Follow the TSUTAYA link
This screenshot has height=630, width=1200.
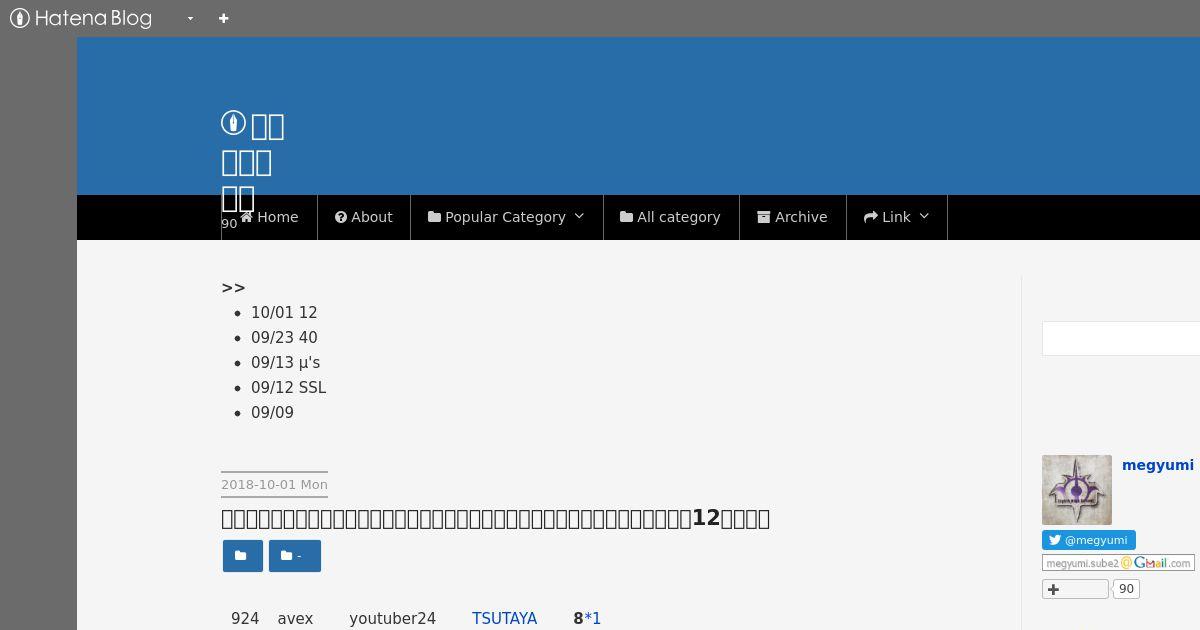pyautogui.click(x=504, y=619)
